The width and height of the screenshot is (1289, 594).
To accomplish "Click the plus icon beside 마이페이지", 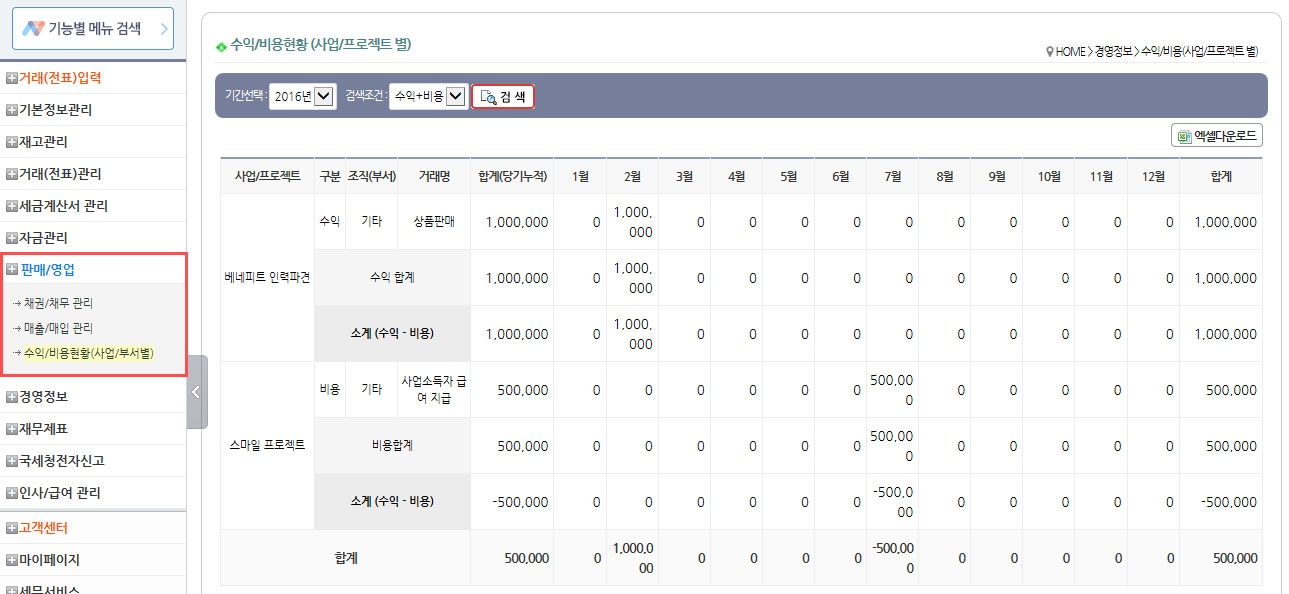I will point(11,561).
